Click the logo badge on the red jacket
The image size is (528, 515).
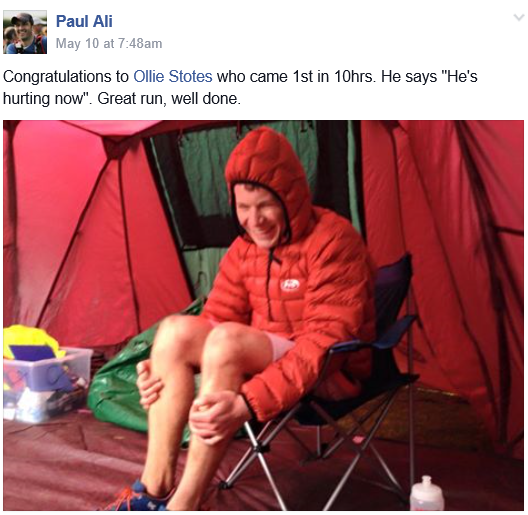(x=290, y=285)
